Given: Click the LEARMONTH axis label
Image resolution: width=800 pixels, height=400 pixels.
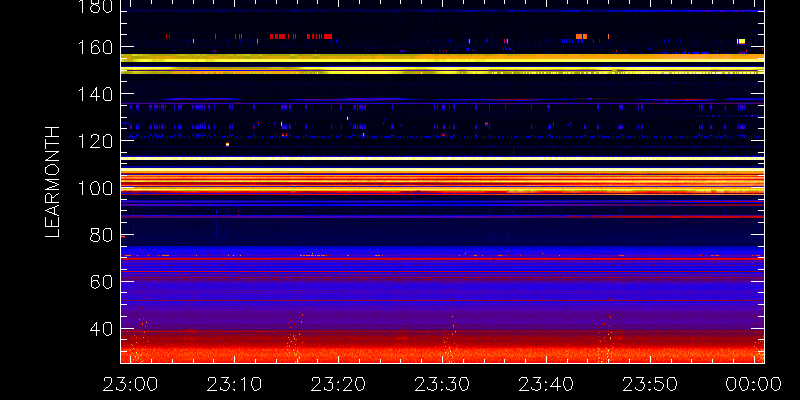Looking at the screenshot, I should pos(53,182).
